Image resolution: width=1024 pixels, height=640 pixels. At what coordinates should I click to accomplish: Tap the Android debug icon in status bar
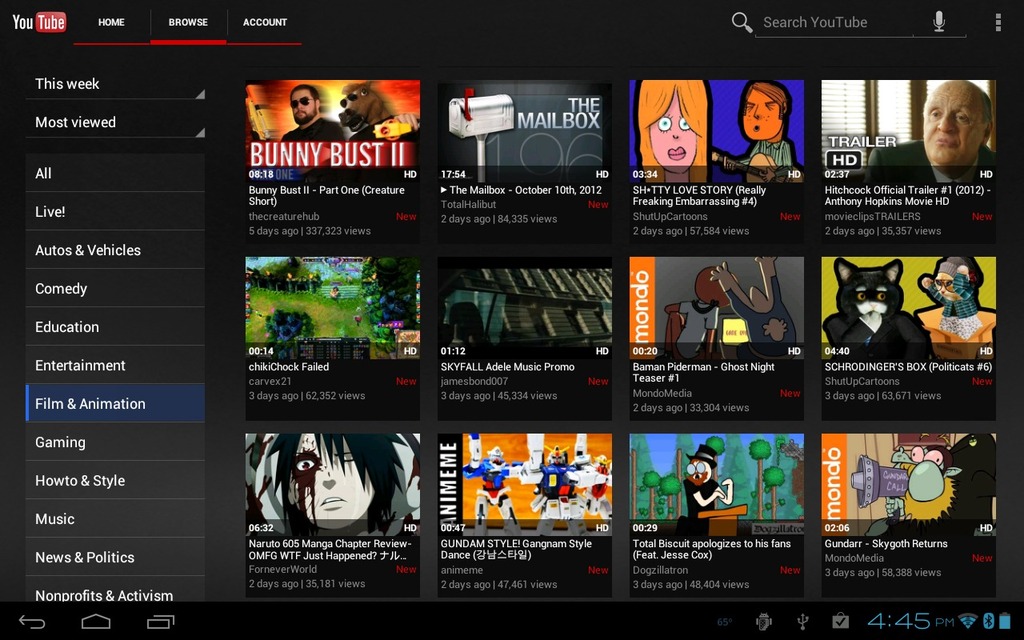[x=763, y=622]
